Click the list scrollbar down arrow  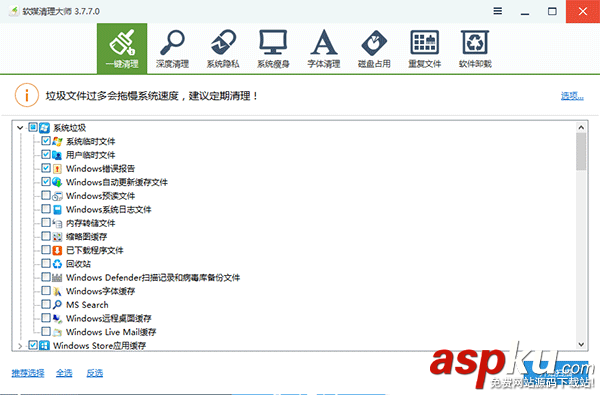coord(581,344)
